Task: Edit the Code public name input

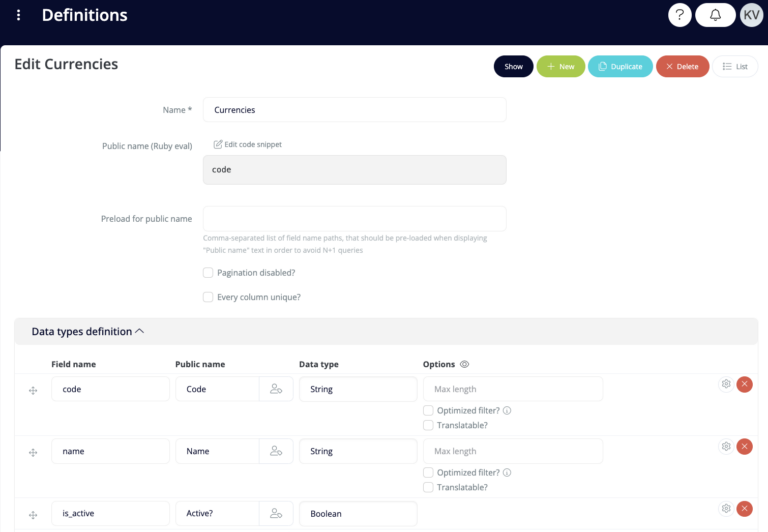Action: 217,389
